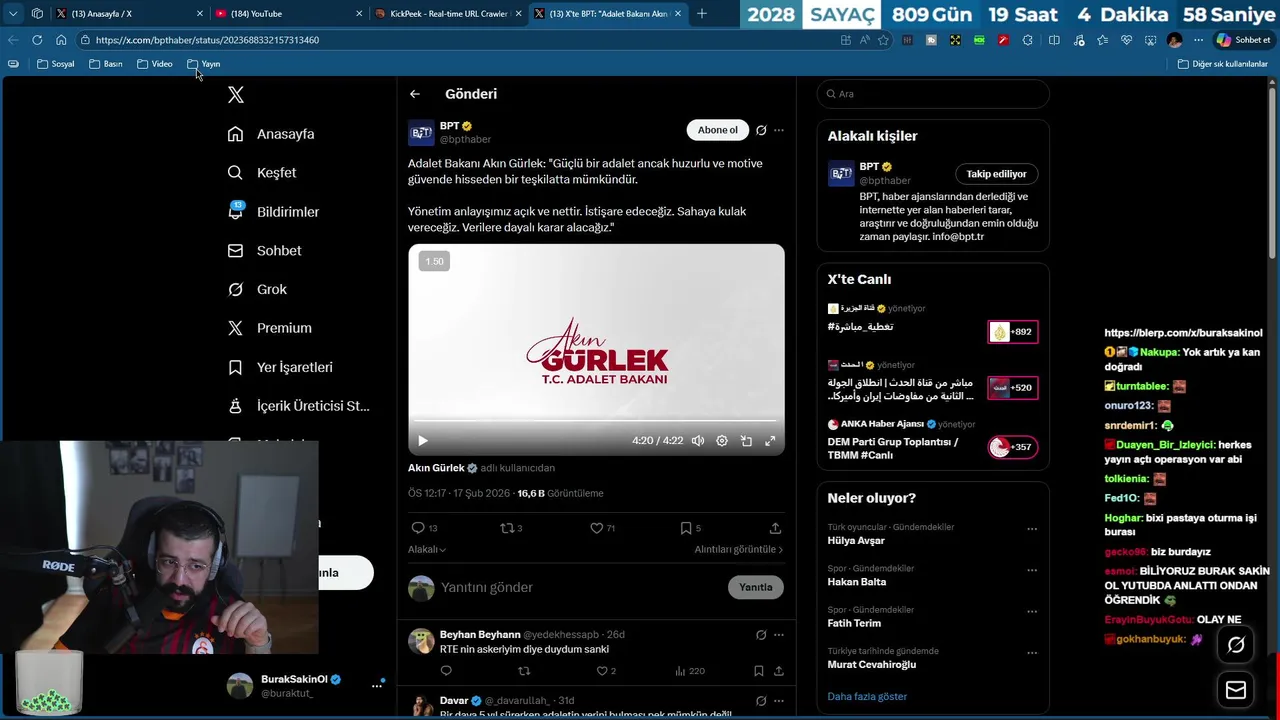The height and width of the screenshot is (720, 1280).
Task: Enter video fullscreen mode
Action: (770, 441)
